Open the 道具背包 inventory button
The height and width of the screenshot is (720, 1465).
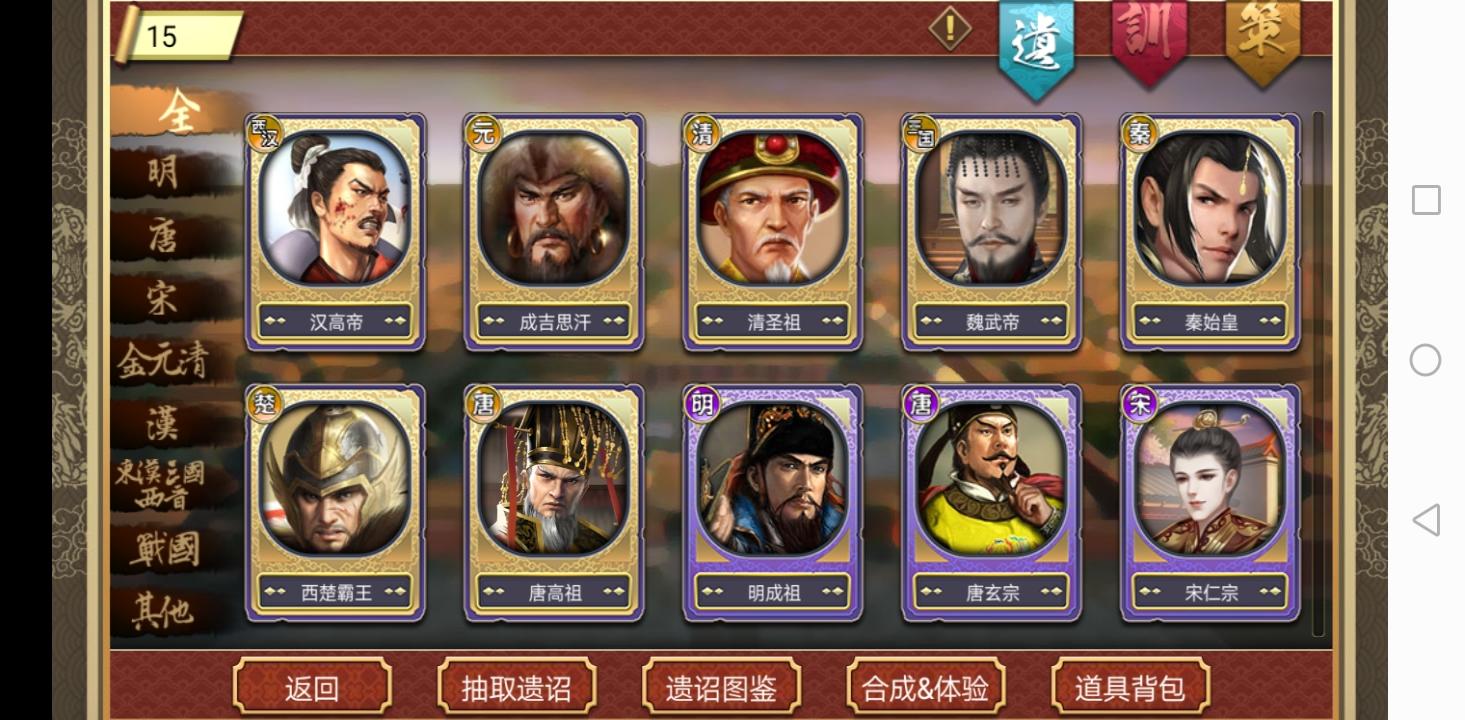[x=1130, y=687]
